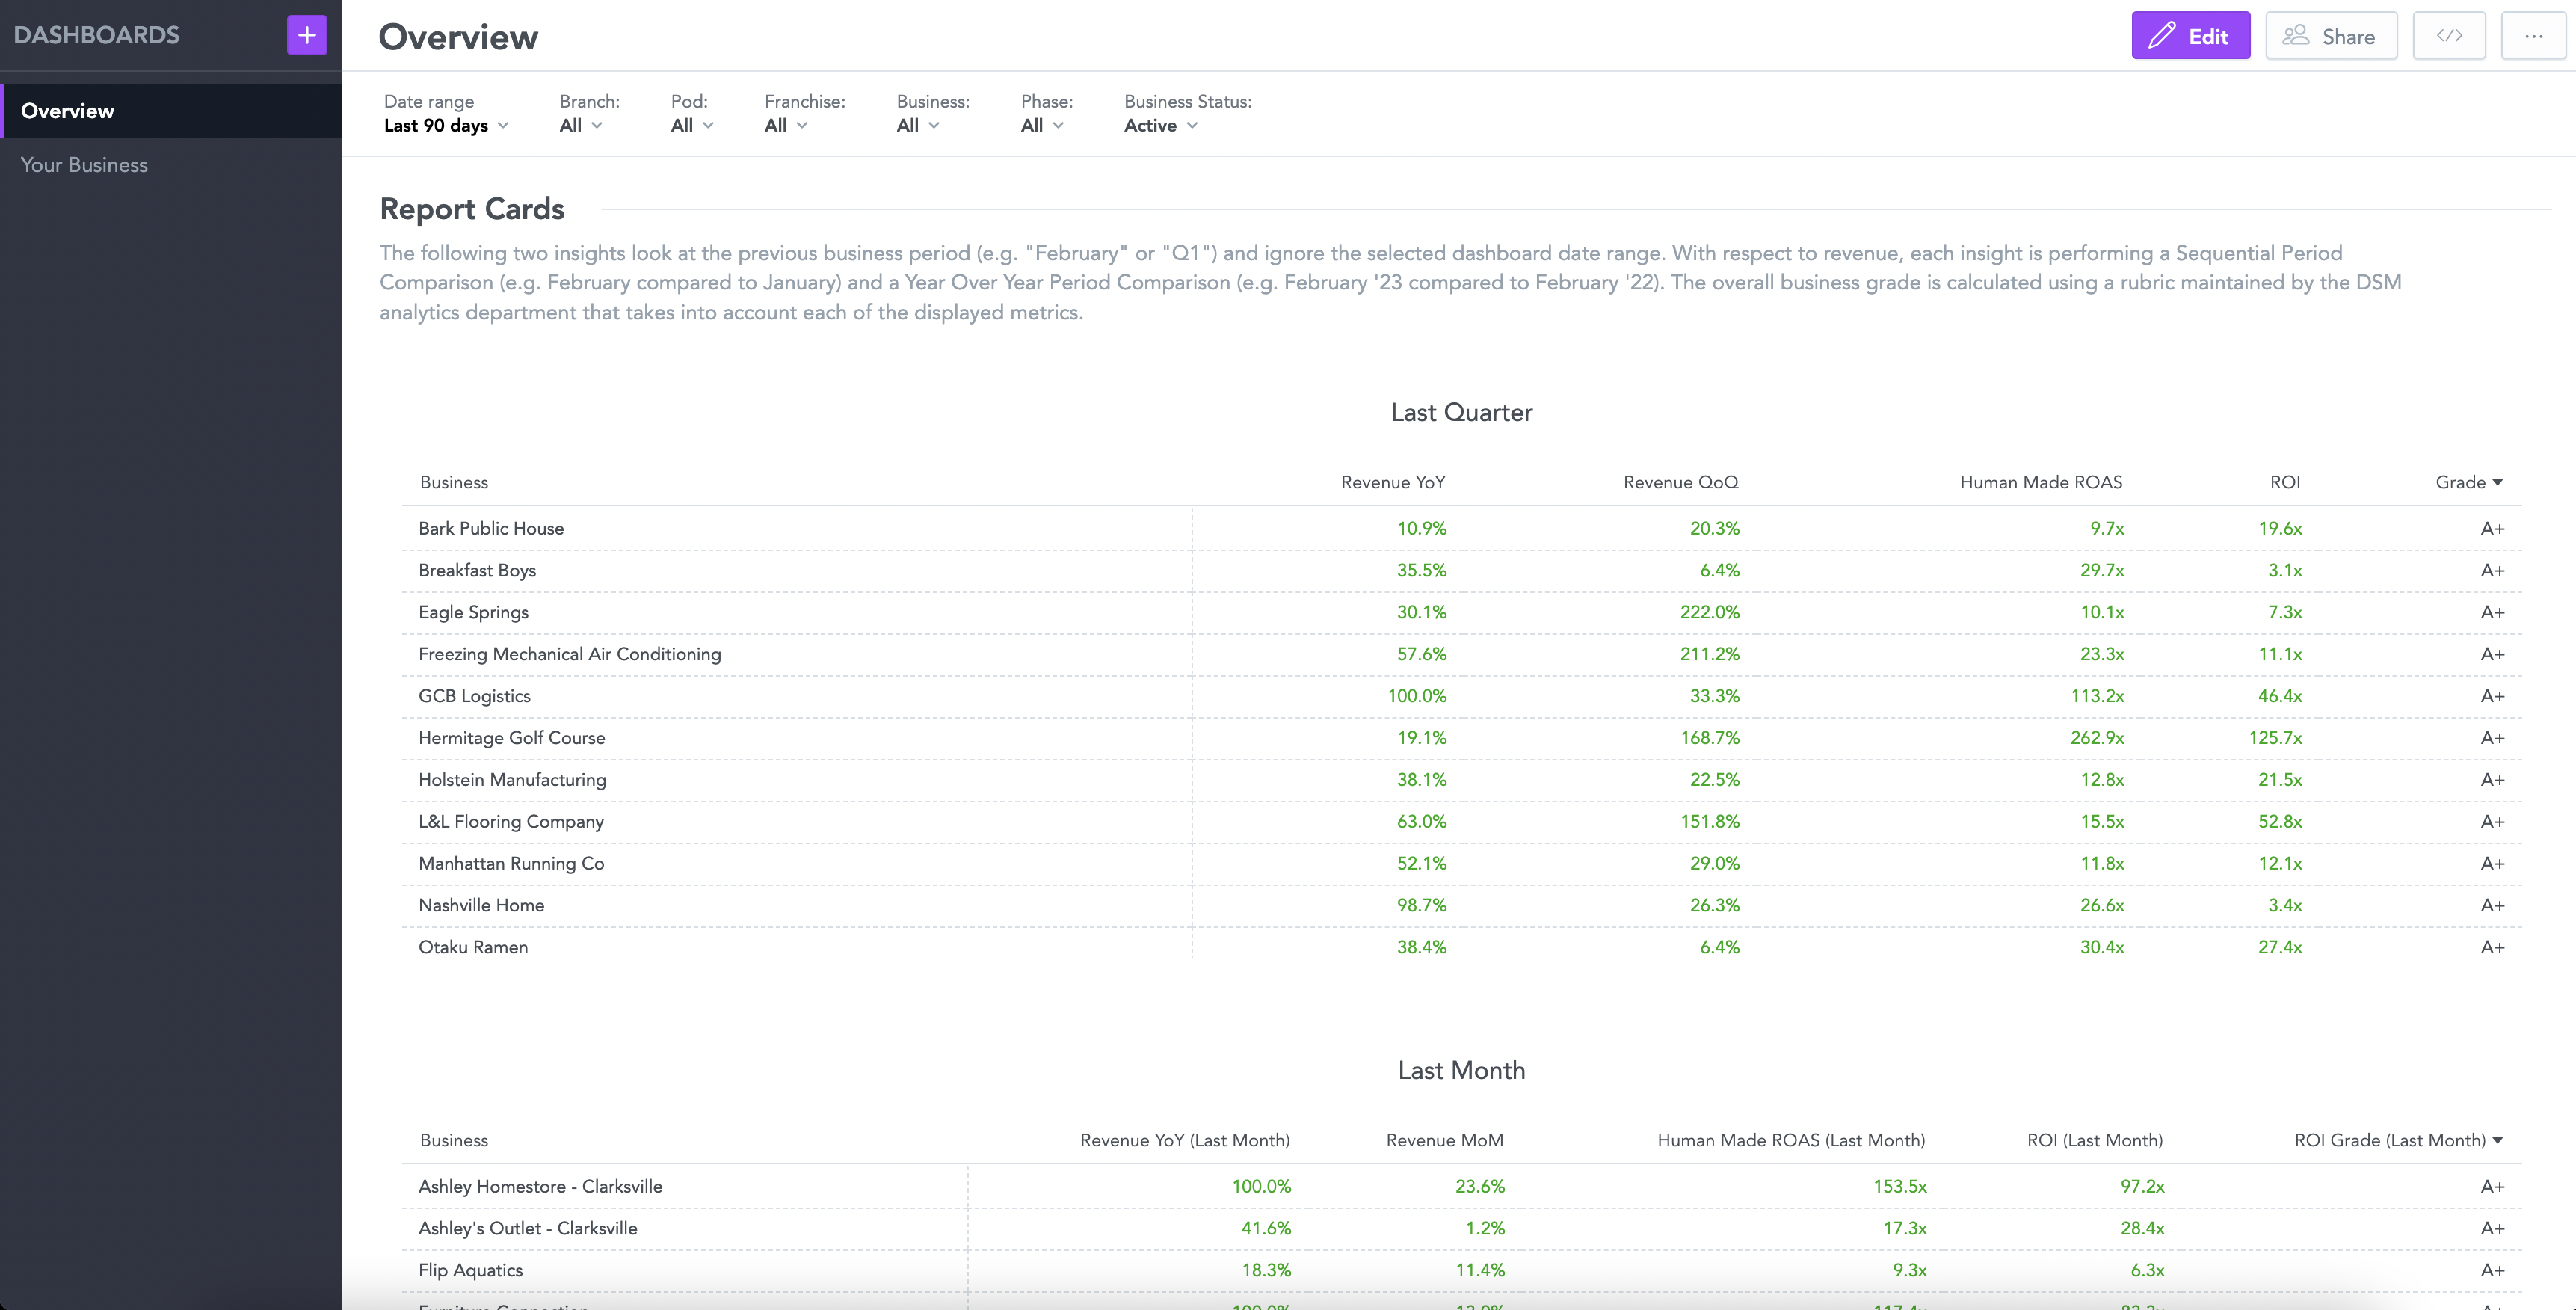Click the Edit pencil button
The width and height of the screenshot is (2576, 1310).
pyautogui.click(x=2190, y=36)
